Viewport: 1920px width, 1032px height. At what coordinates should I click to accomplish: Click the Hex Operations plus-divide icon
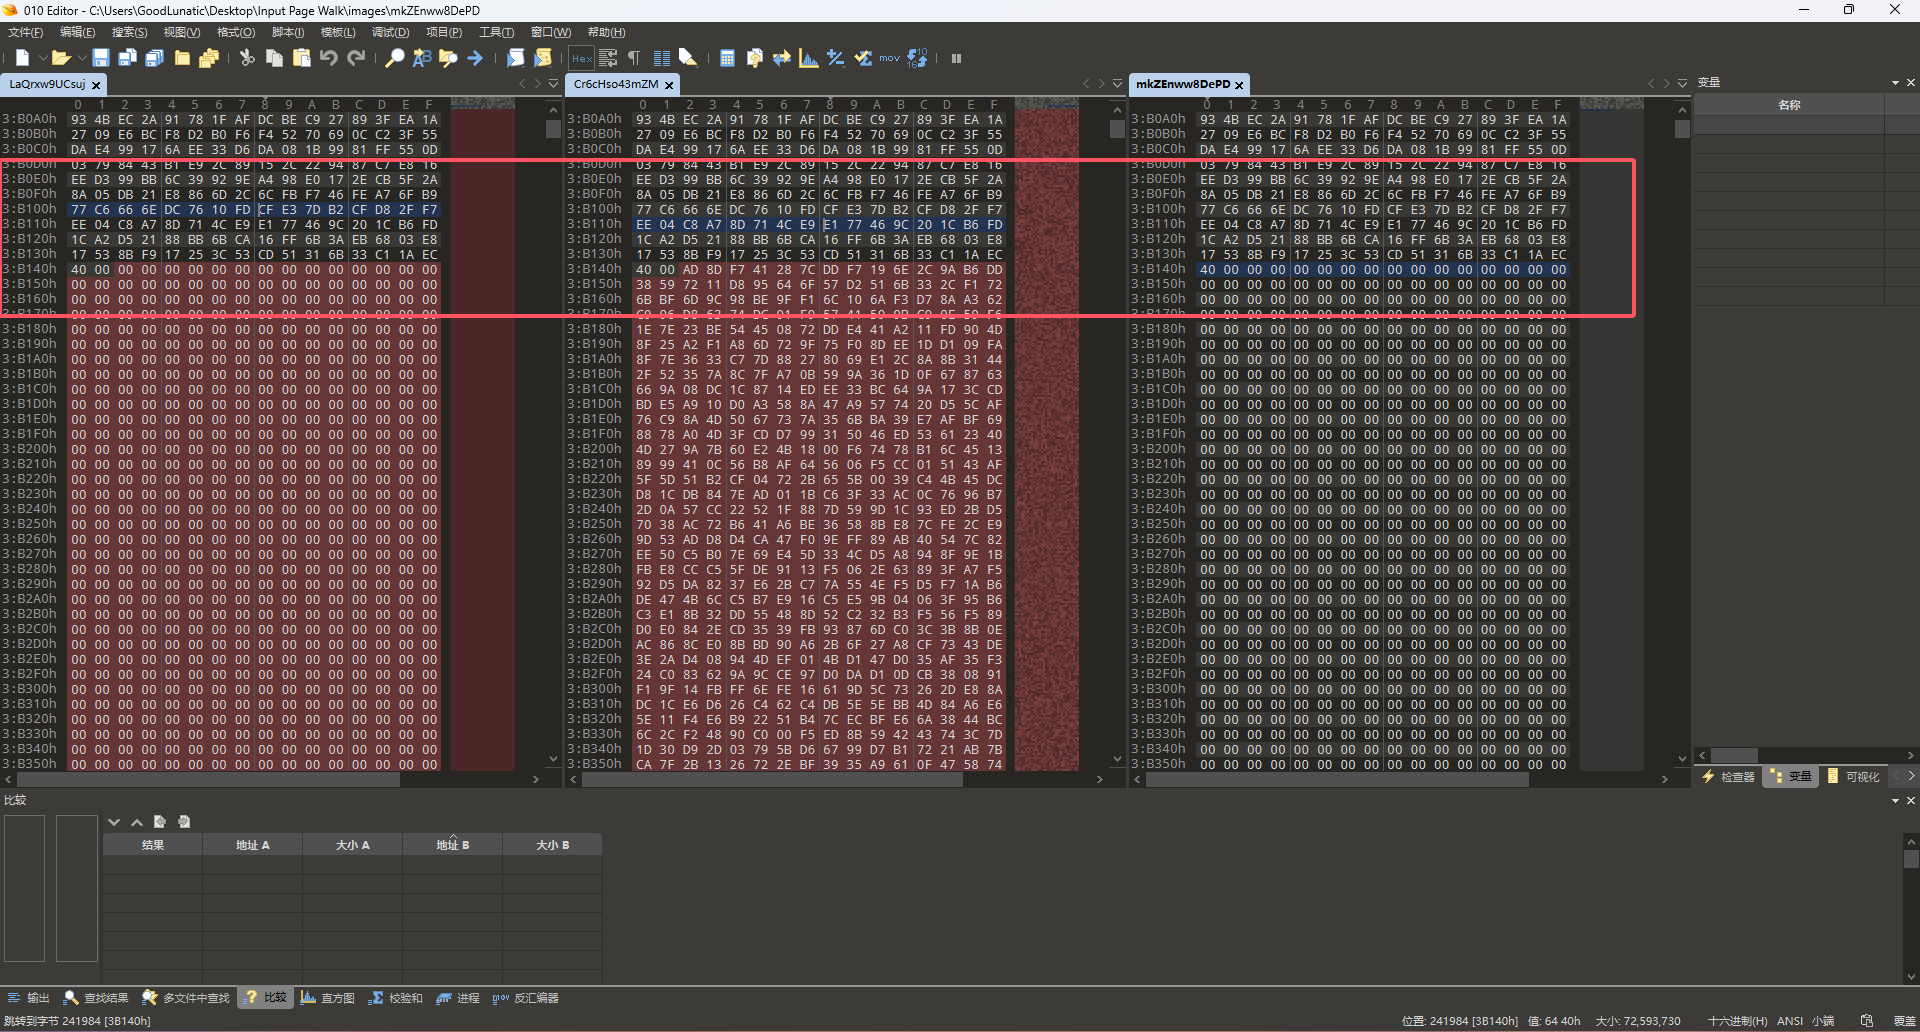click(x=836, y=58)
